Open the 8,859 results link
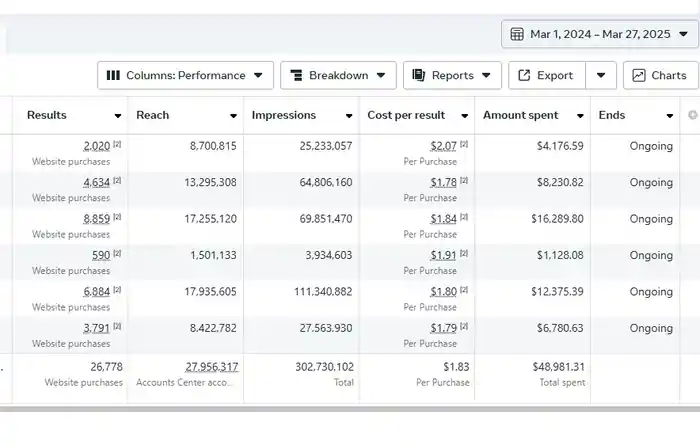 point(96,219)
